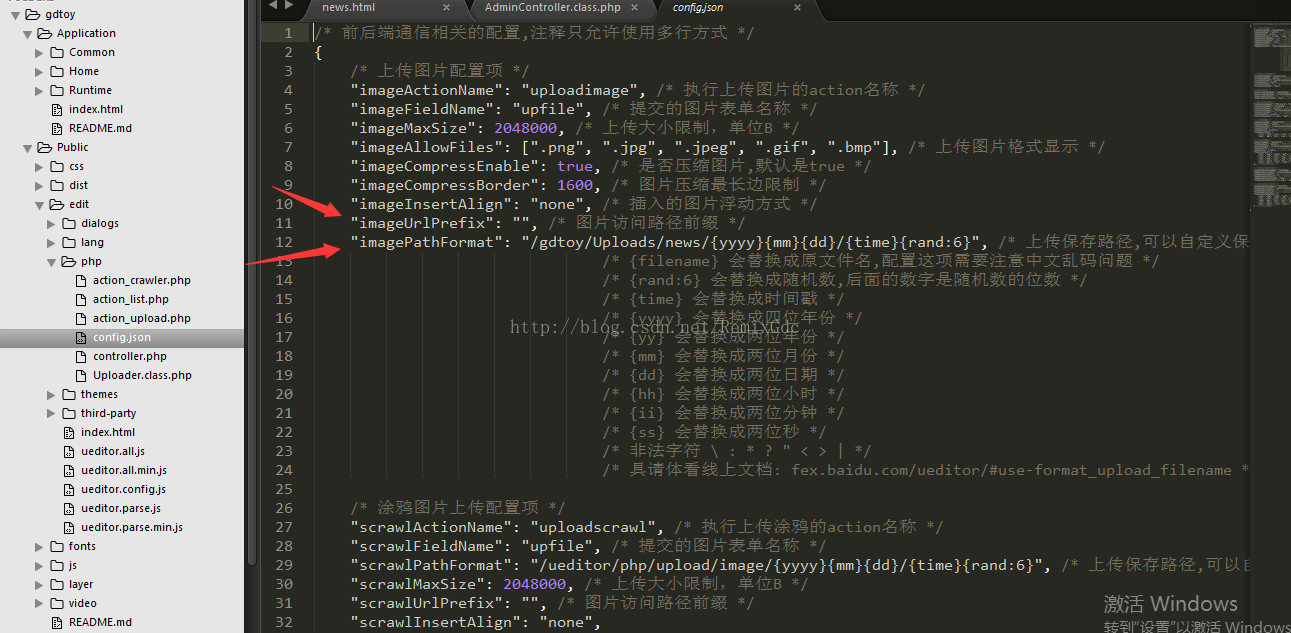Collapse the Application folder arrow
The width and height of the screenshot is (1291, 633).
tap(27, 34)
